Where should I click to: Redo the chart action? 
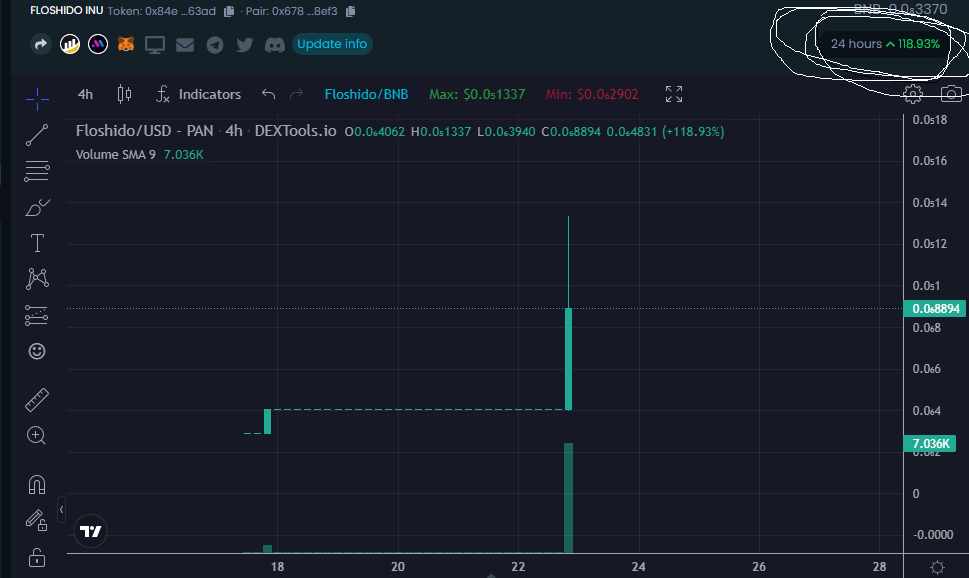click(297, 94)
